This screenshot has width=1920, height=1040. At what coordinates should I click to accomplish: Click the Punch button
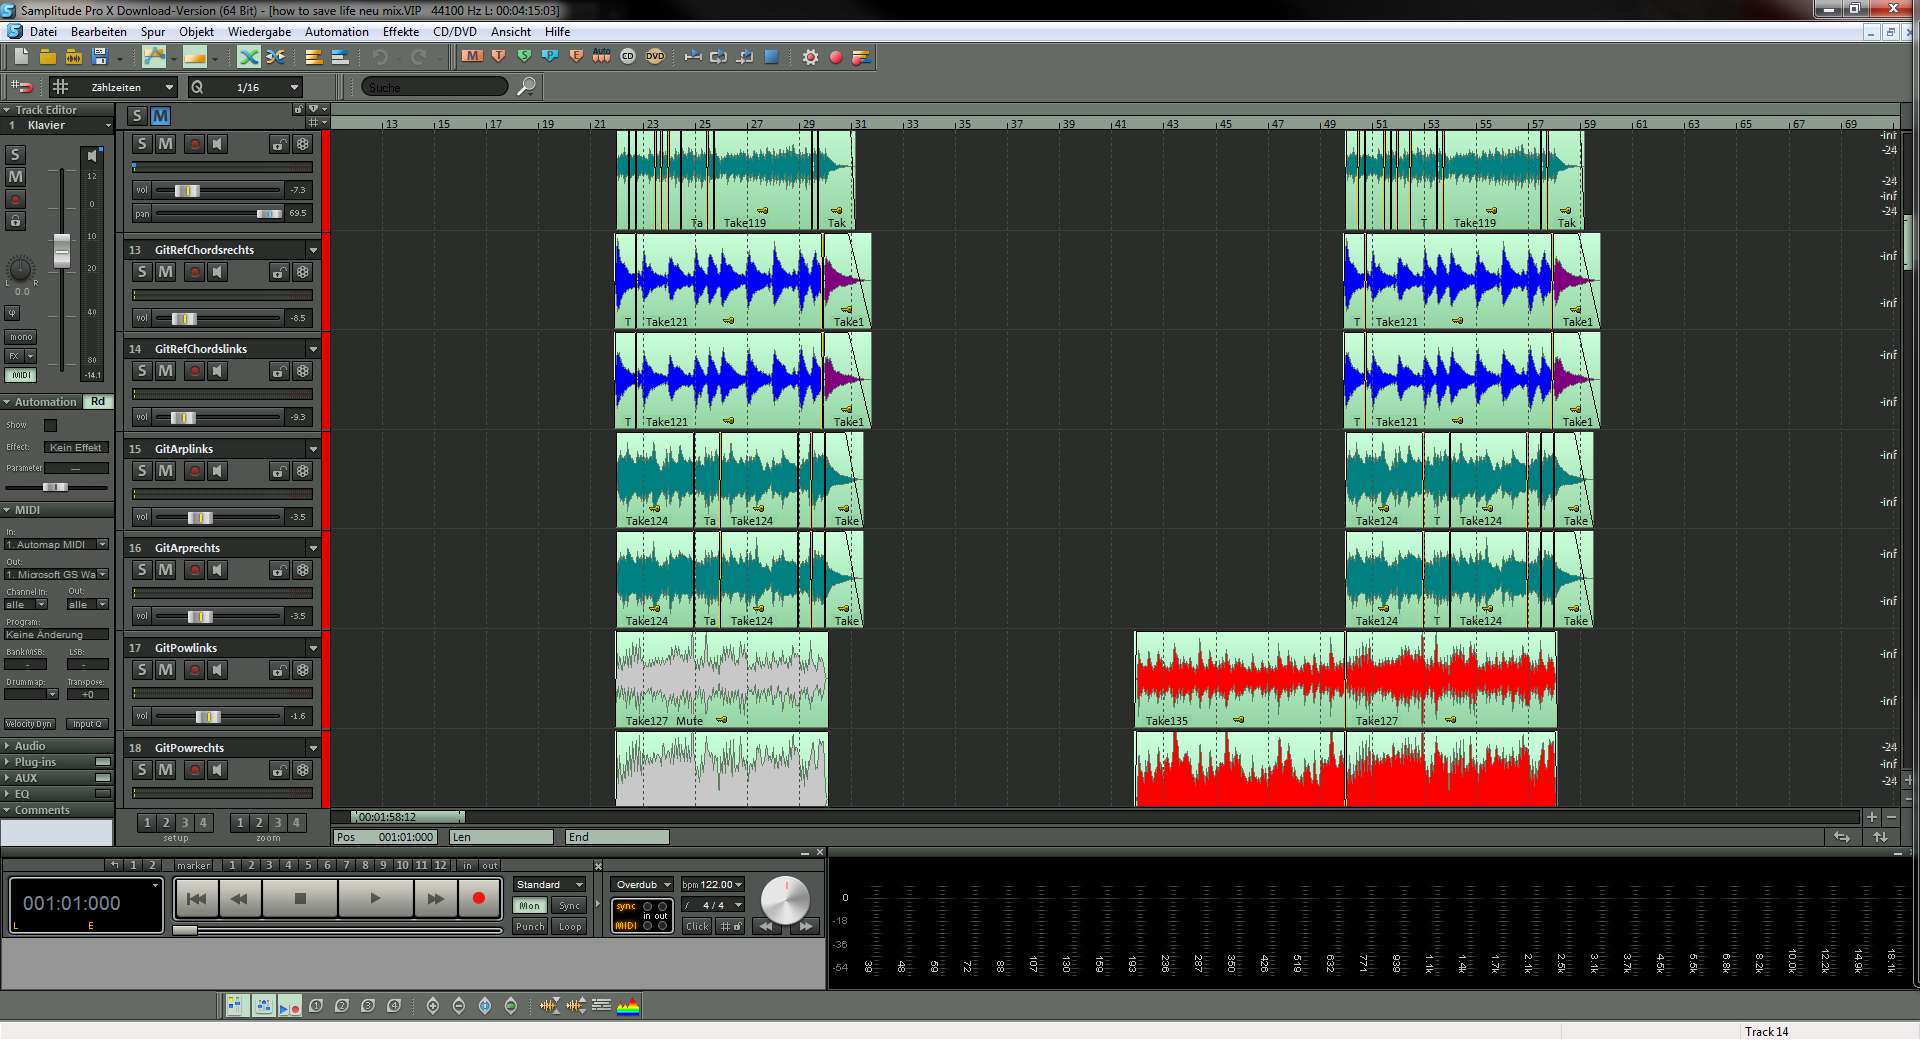[x=530, y=926]
